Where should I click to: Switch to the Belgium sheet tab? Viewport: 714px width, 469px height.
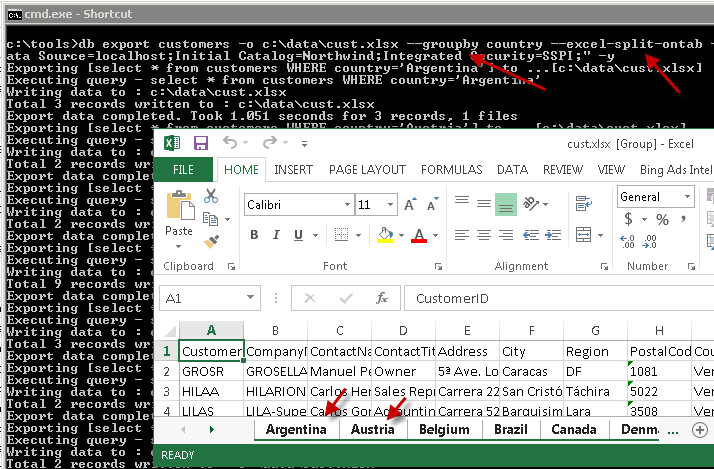(444, 429)
